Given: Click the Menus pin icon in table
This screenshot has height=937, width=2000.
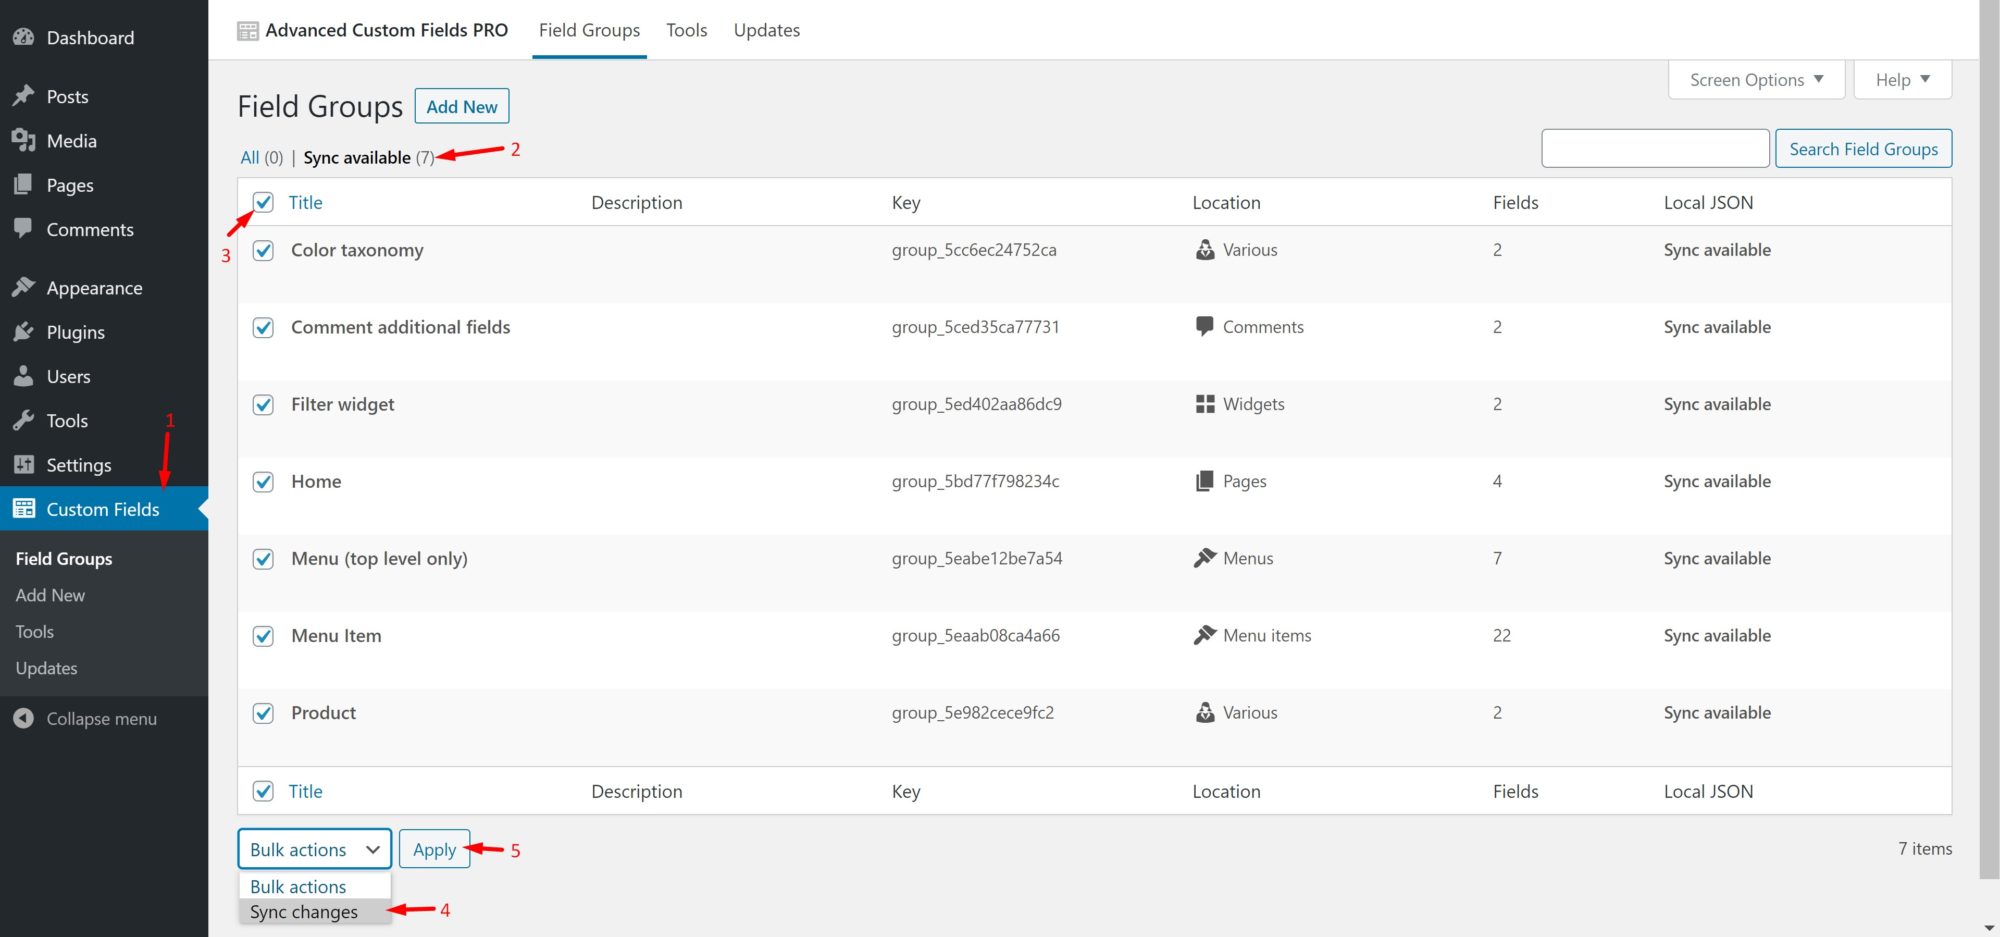Looking at the screenshot, I should click(x=1205, y=557).
